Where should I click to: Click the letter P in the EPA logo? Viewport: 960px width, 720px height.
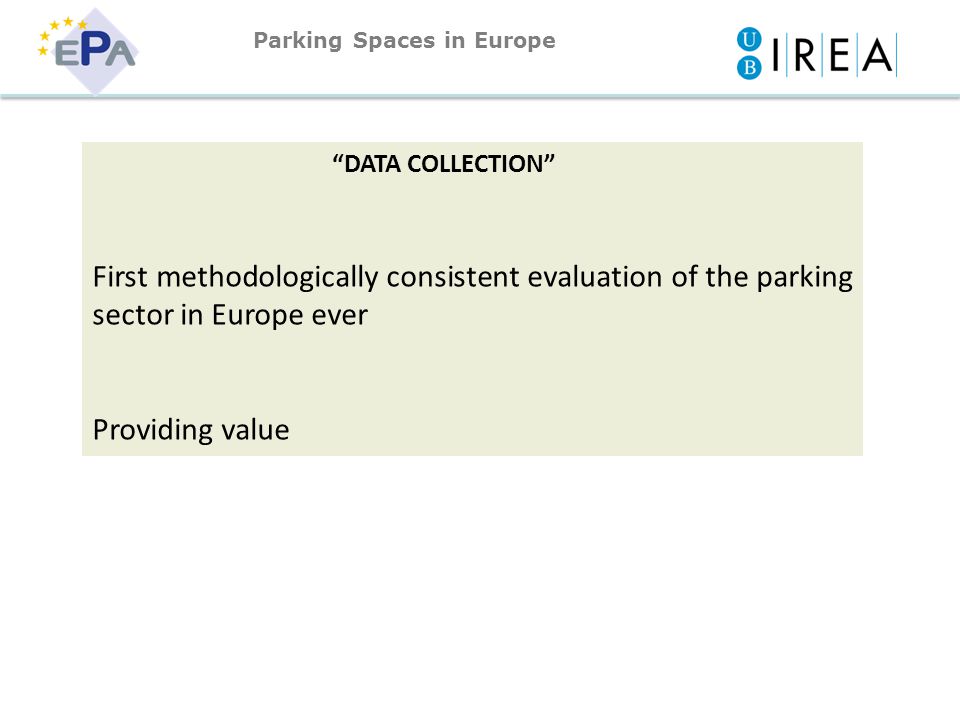click(x=94, y=51)
